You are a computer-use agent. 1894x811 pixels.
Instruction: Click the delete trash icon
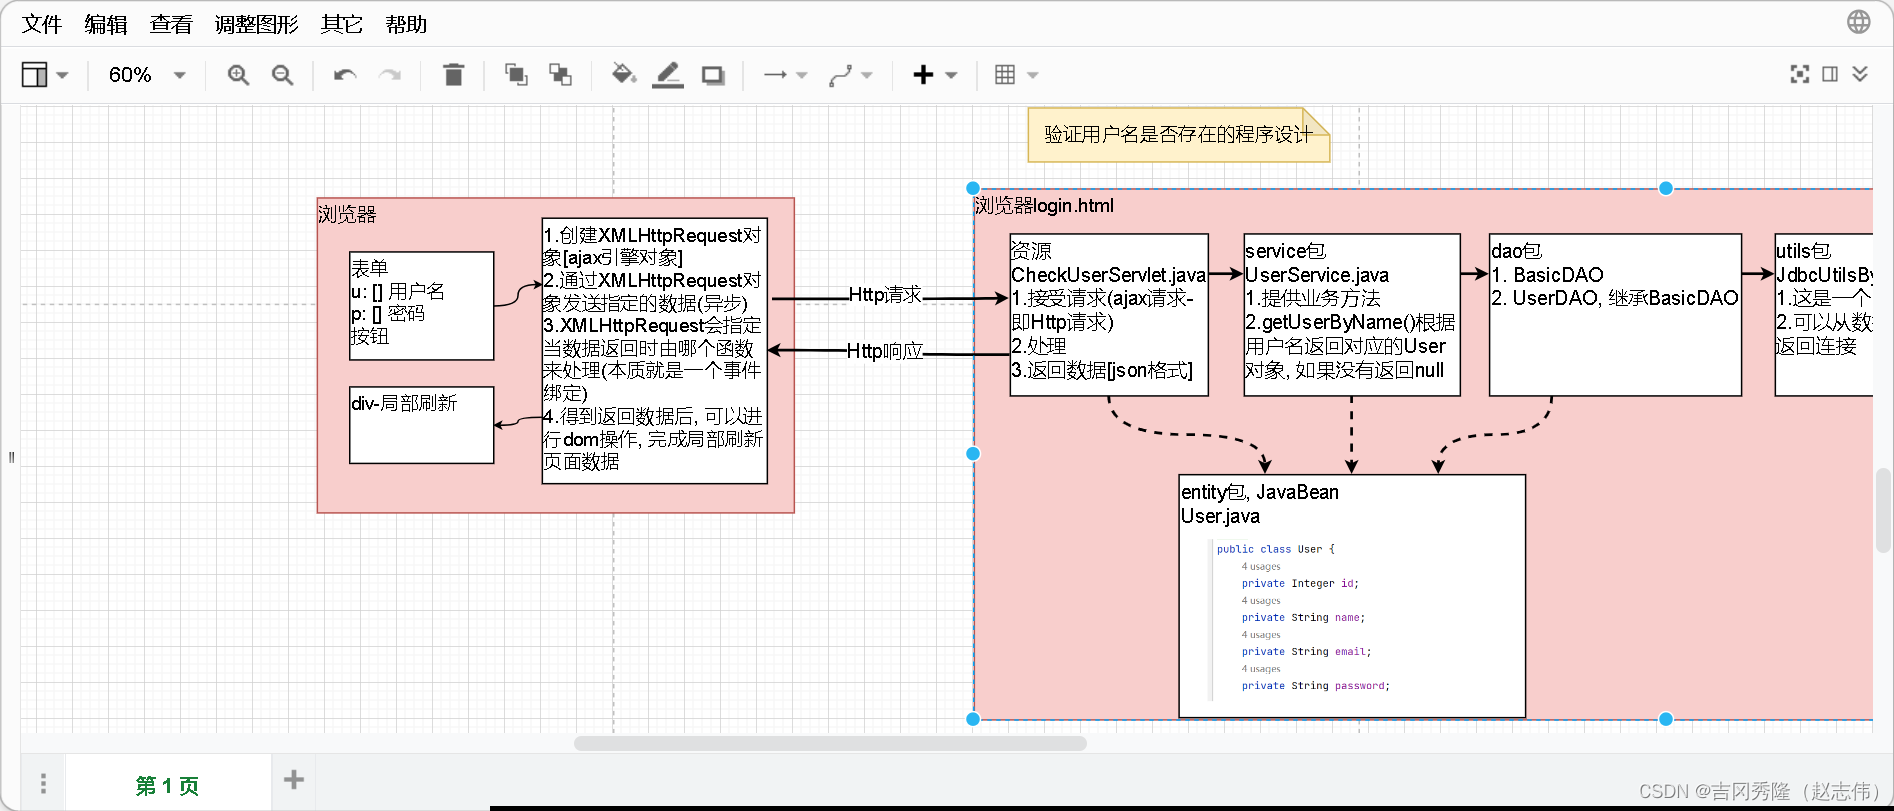(453, 75)
